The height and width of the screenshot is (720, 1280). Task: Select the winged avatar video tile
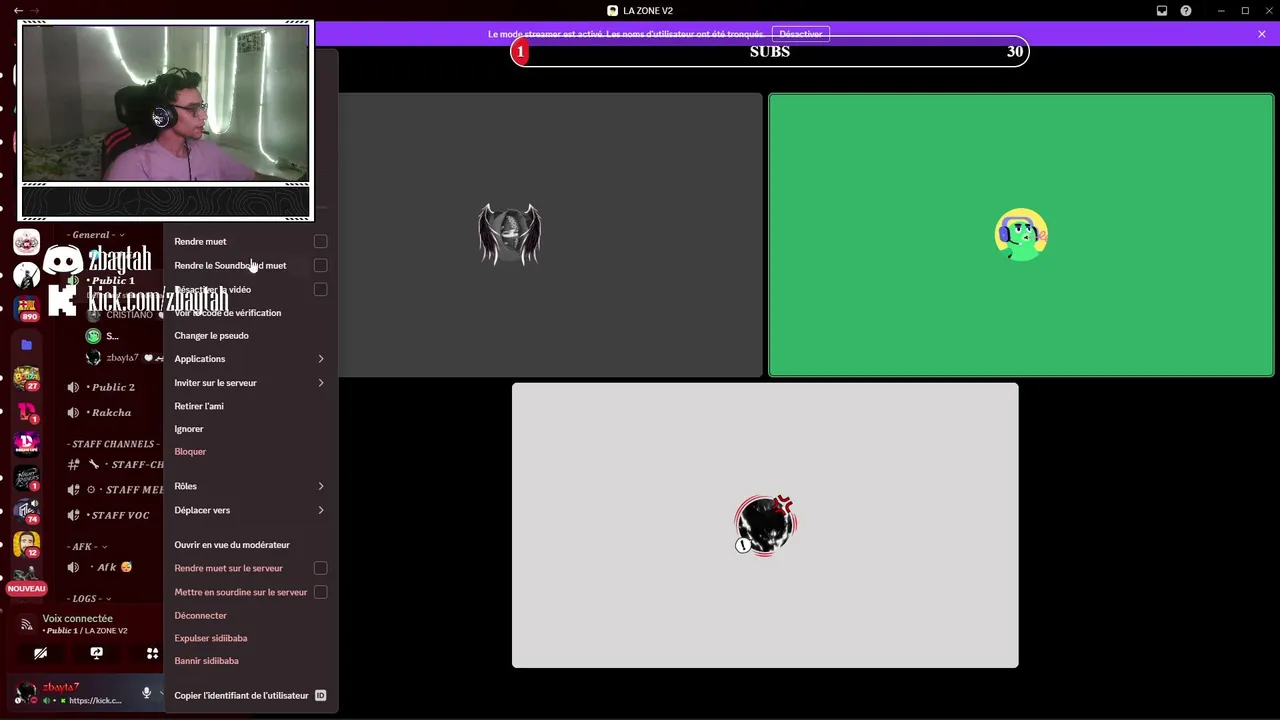(x=550, y=235)
